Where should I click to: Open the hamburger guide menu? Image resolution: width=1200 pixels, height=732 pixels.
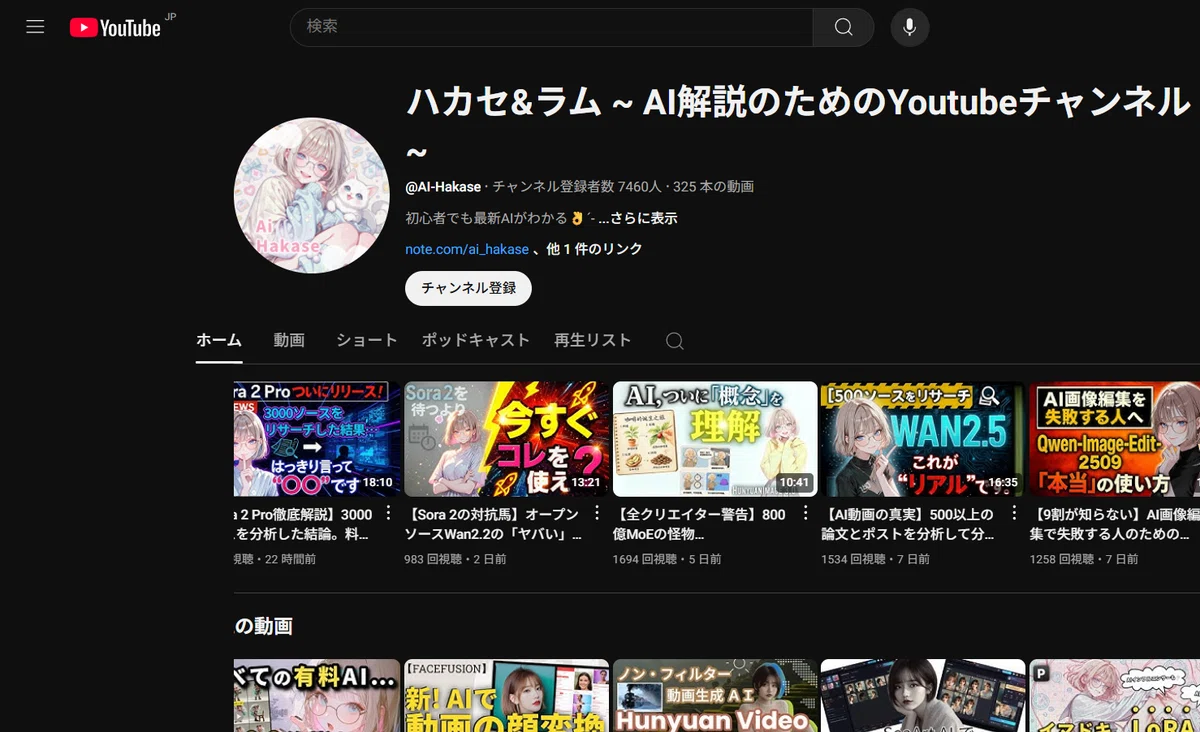[x=35, y=27]
